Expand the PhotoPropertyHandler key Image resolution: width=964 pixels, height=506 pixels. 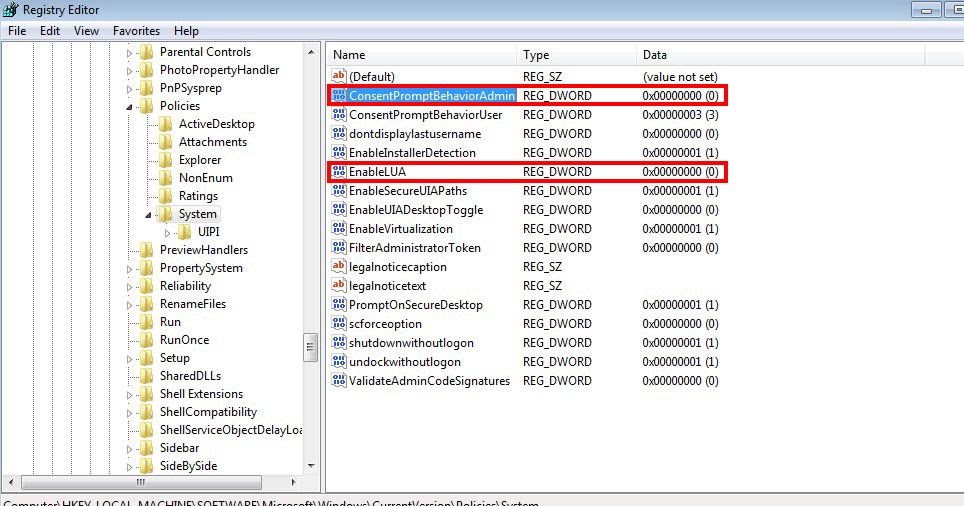[130, 71]
